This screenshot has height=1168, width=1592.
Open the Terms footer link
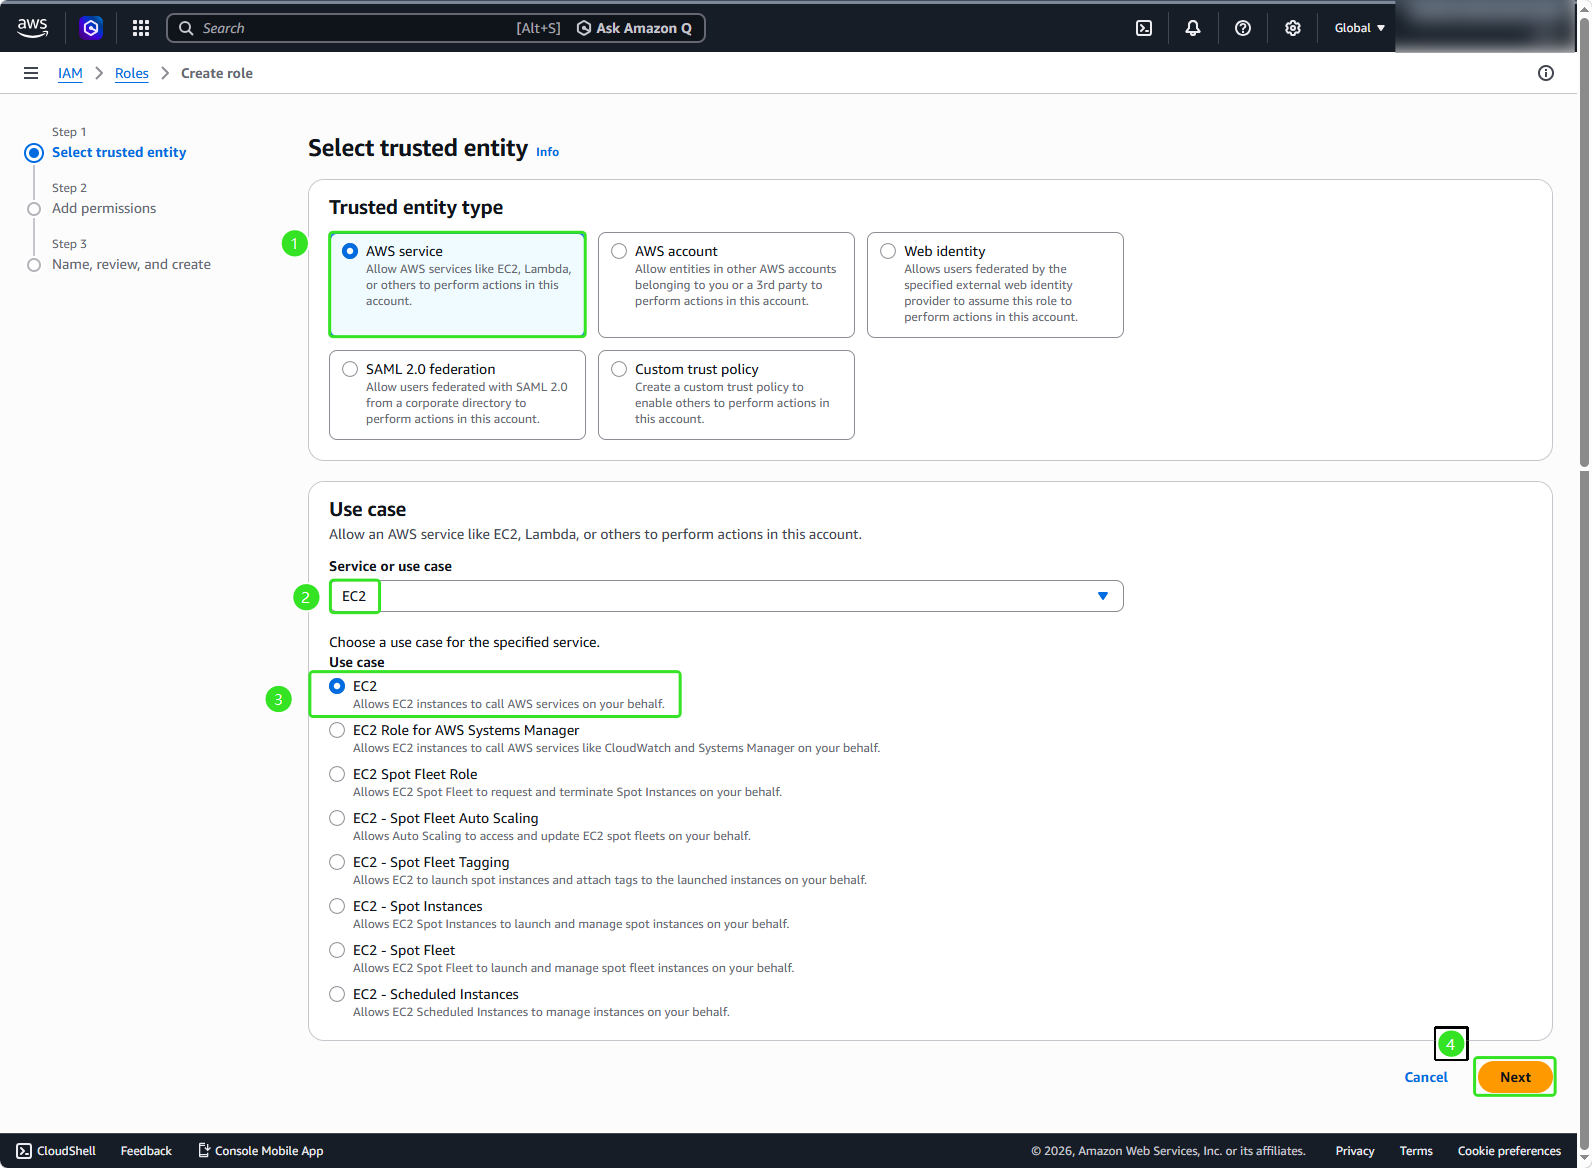pyautogui.click(x=1416, y=1151)
